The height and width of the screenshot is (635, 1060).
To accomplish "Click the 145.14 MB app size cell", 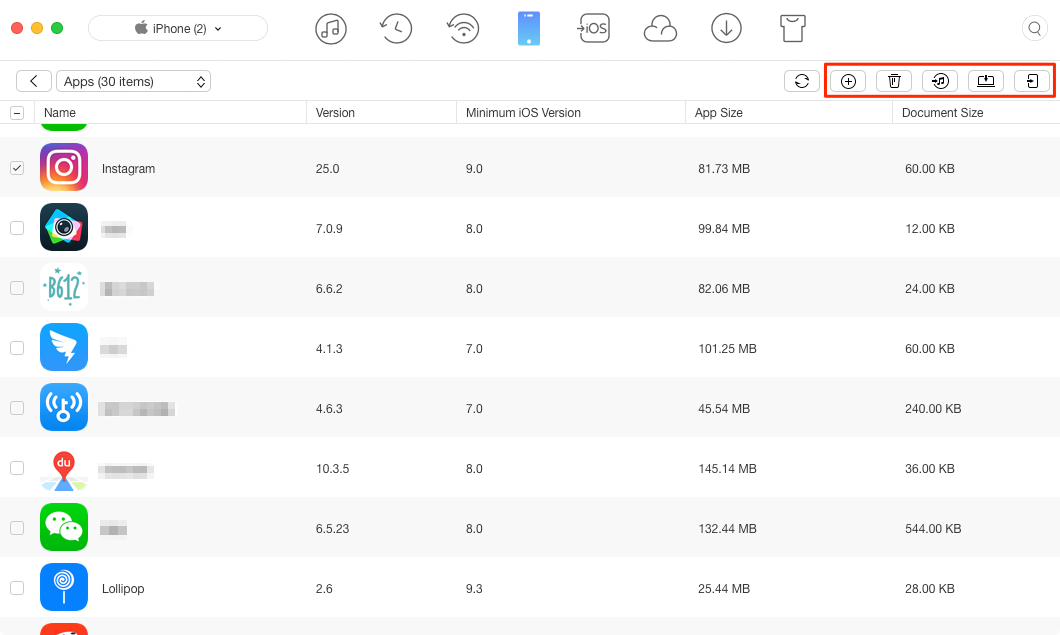I will point(727,469).
